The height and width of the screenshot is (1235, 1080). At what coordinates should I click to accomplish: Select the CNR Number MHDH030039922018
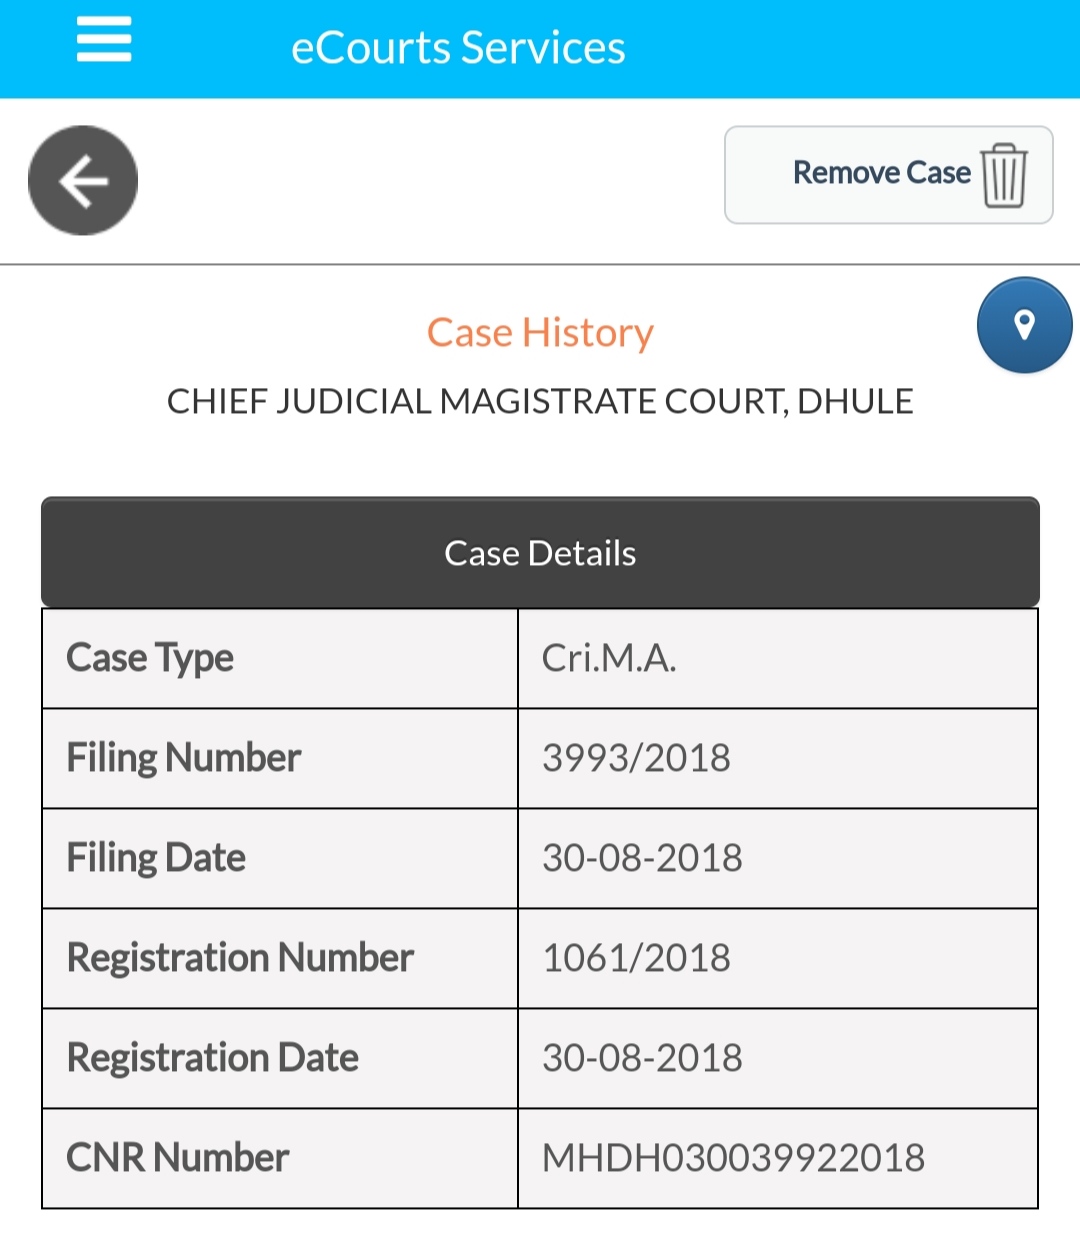[x=733, y=1158]
